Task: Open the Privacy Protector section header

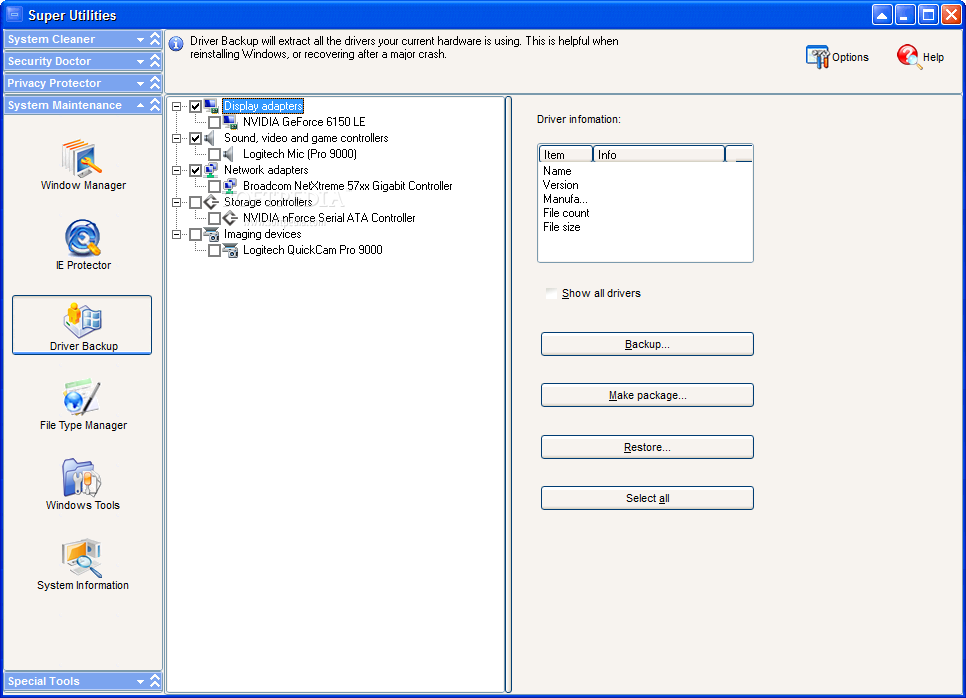Action: pyautogui.click(x=83, y=83)
